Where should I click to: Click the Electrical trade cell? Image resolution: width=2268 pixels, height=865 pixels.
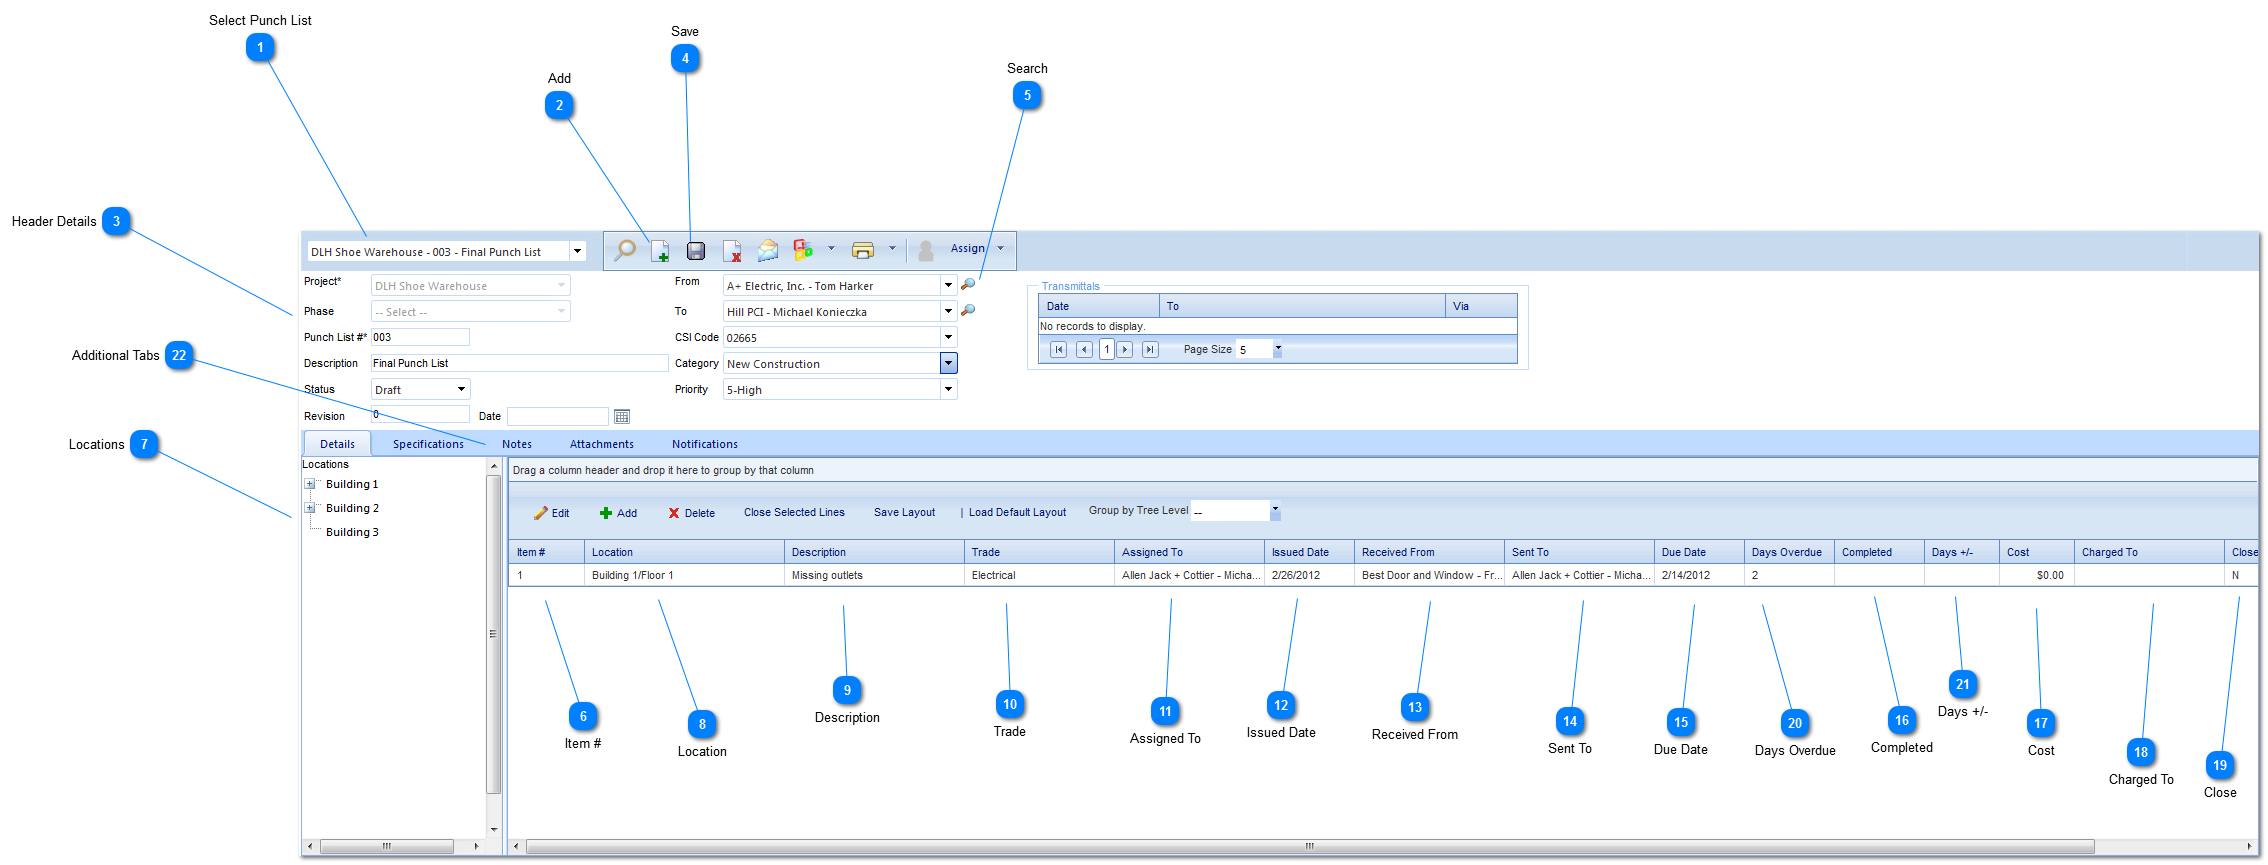(1039, 575)
